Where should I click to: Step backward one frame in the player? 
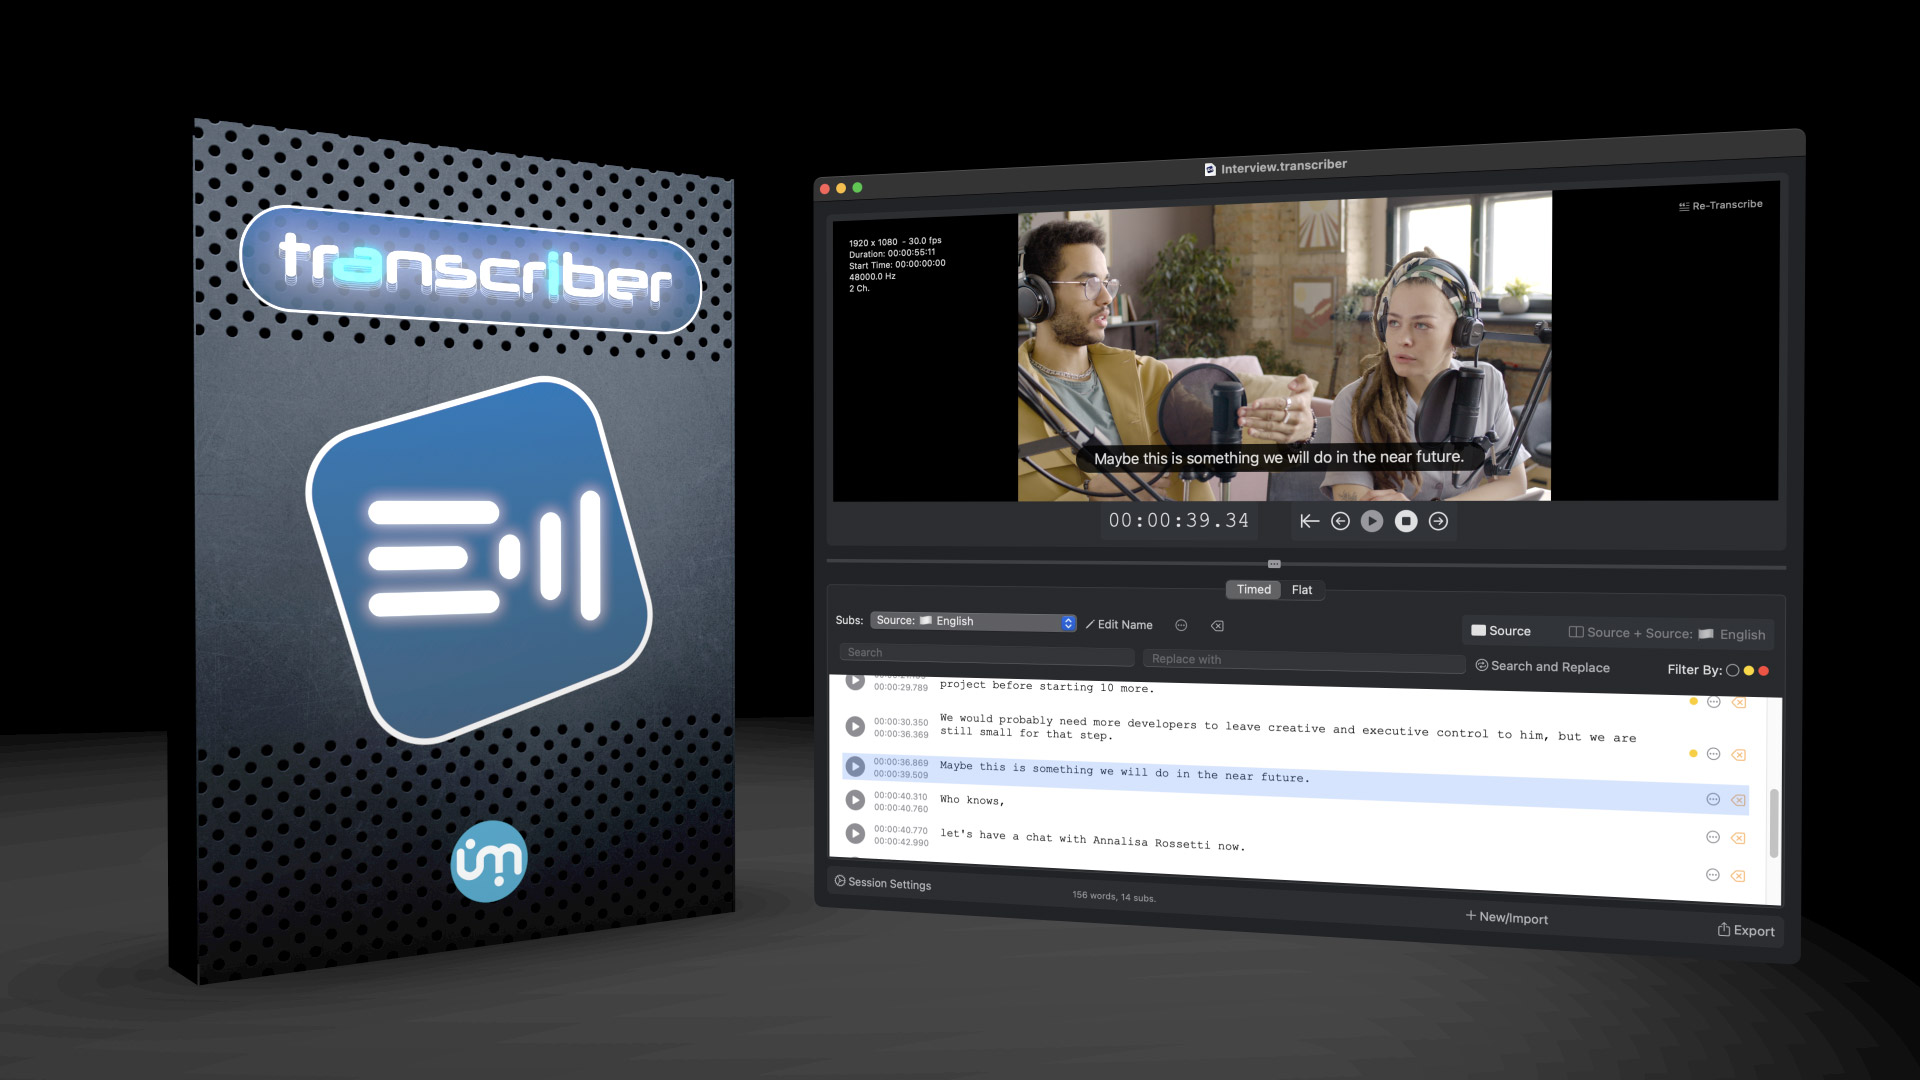point(1341,521)
